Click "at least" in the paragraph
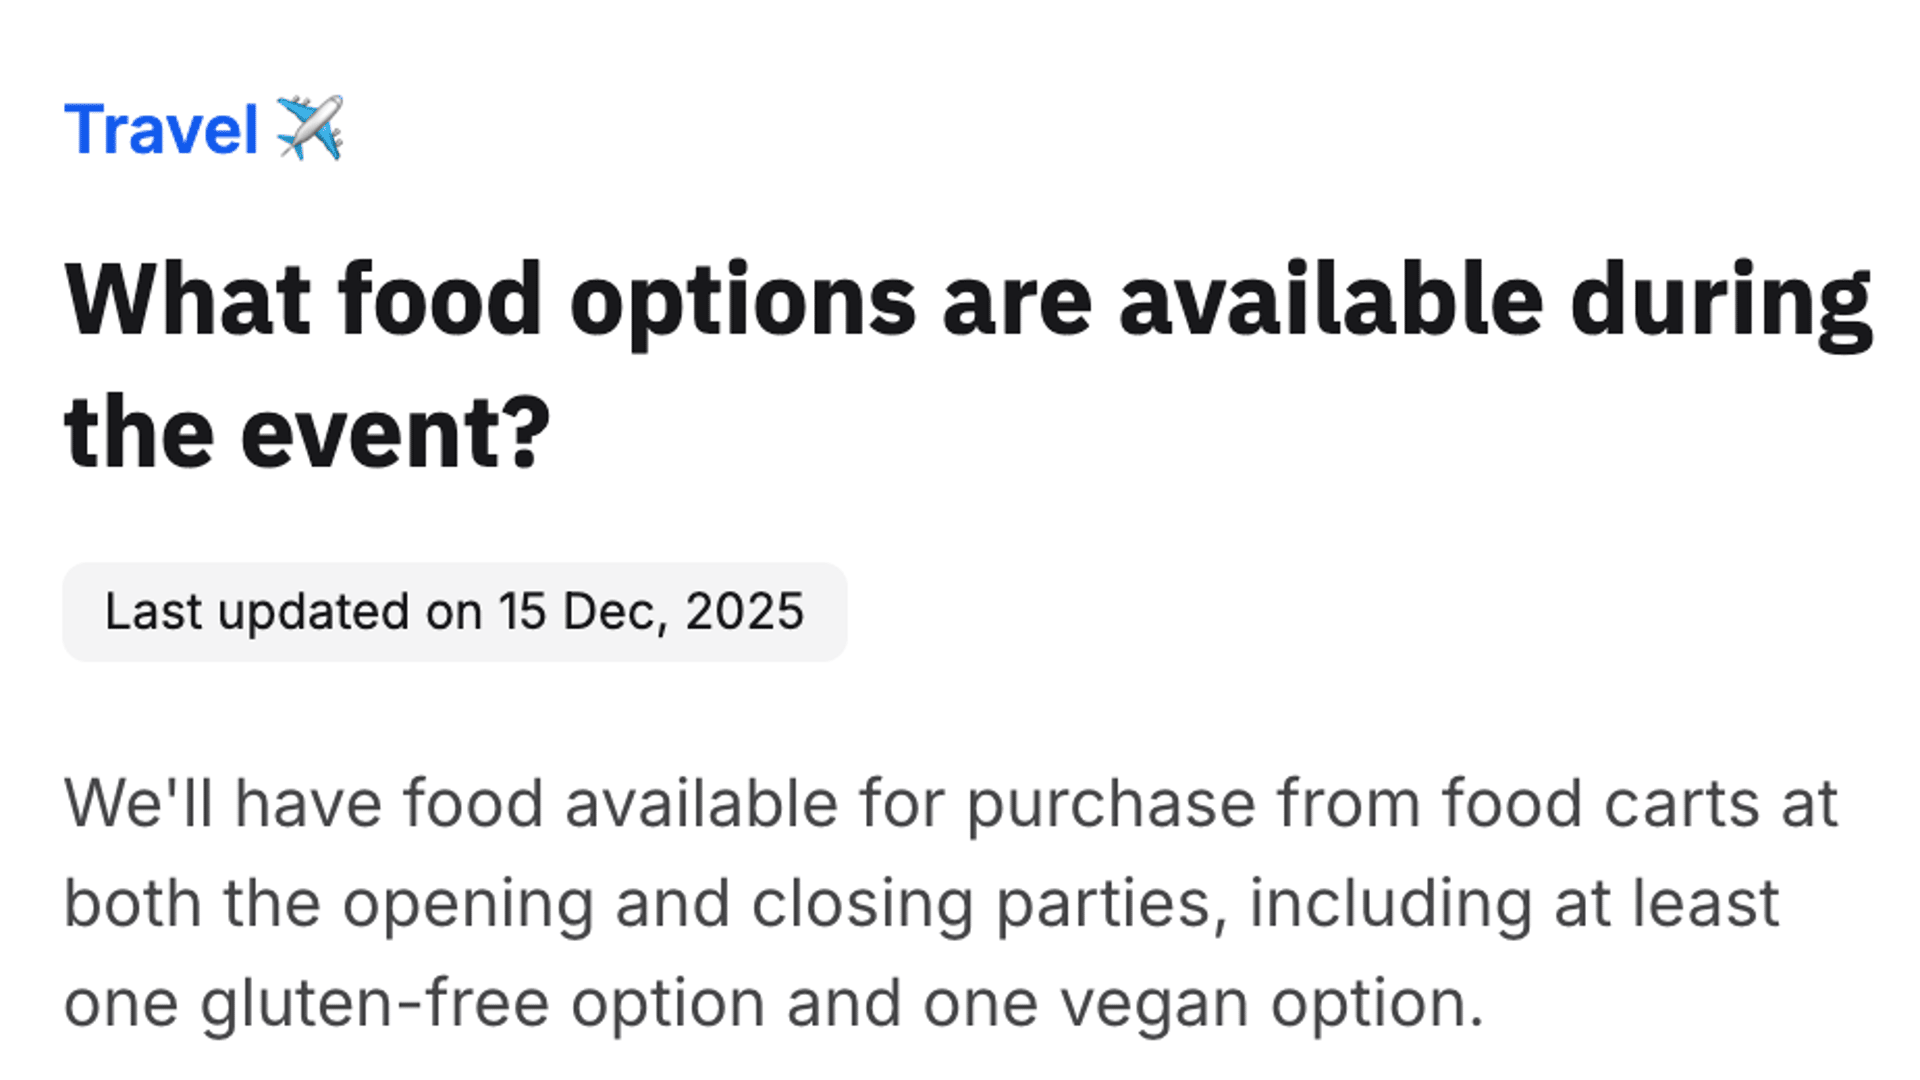The height and width of the screenshot is (1080, 1920). point(1666,903)
